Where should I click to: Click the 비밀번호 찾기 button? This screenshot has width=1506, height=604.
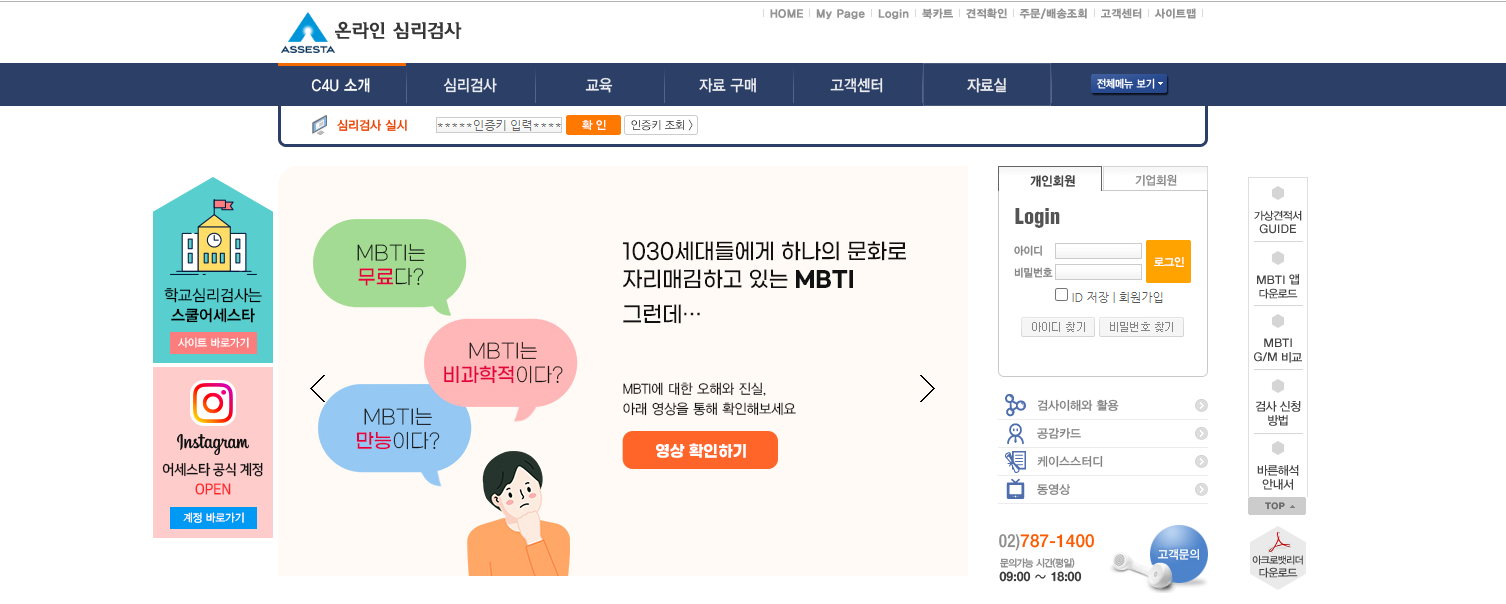point(1141,327)
